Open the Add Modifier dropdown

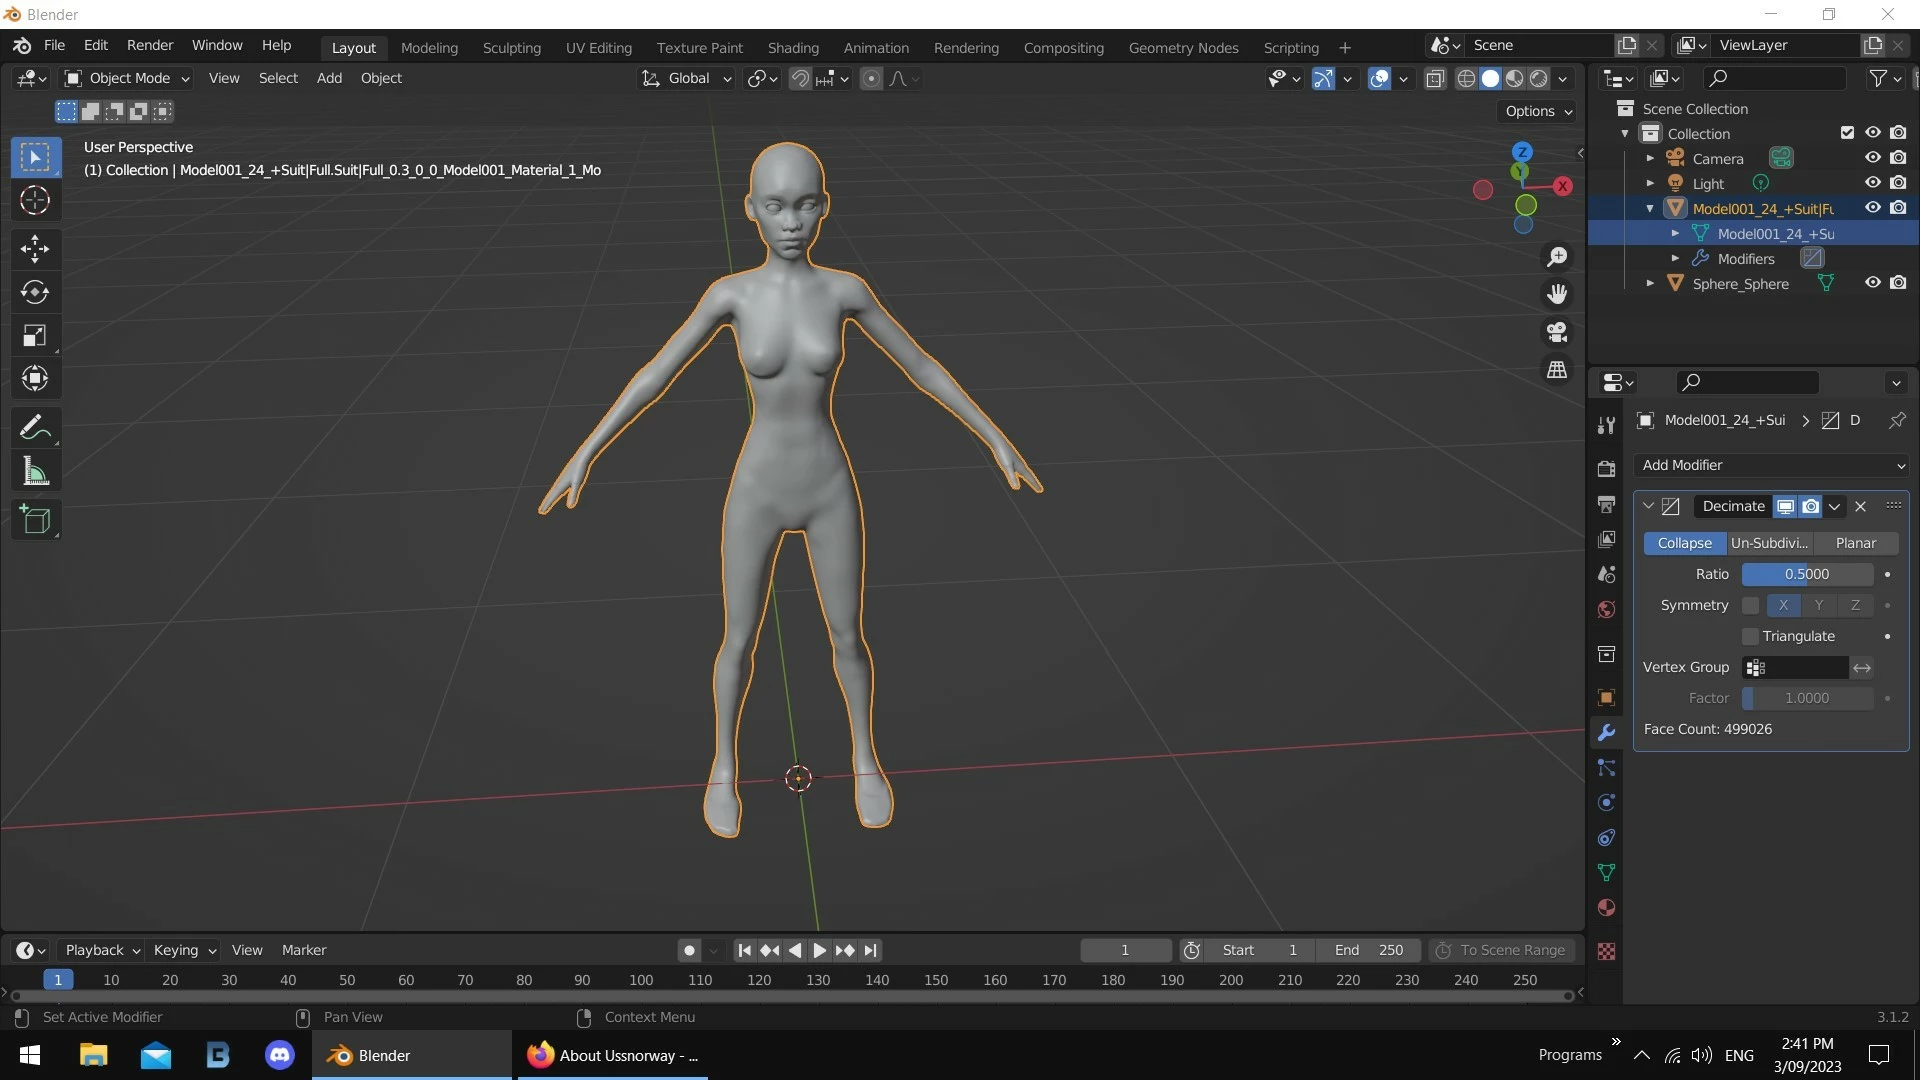coord(1772,465)
